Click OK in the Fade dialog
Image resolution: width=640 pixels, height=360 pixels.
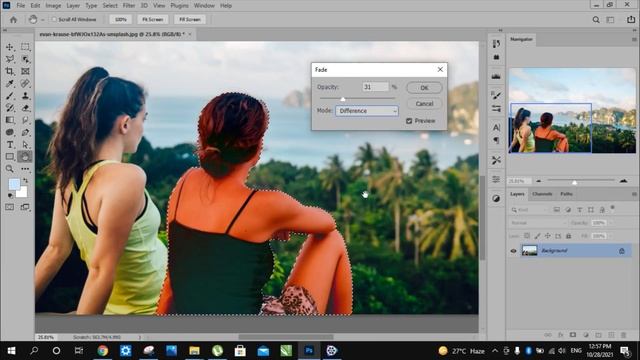424,88
